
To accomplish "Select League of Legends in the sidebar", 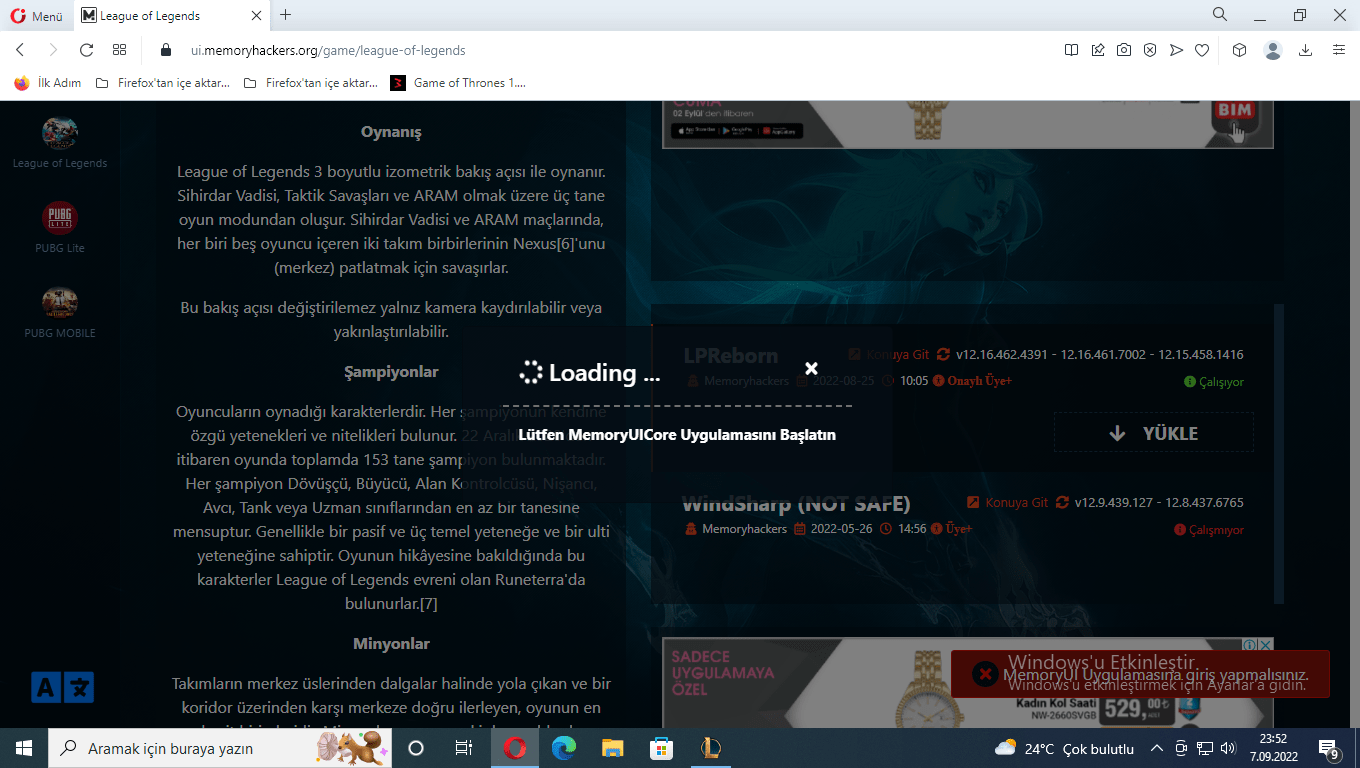I will pos(60,142).
